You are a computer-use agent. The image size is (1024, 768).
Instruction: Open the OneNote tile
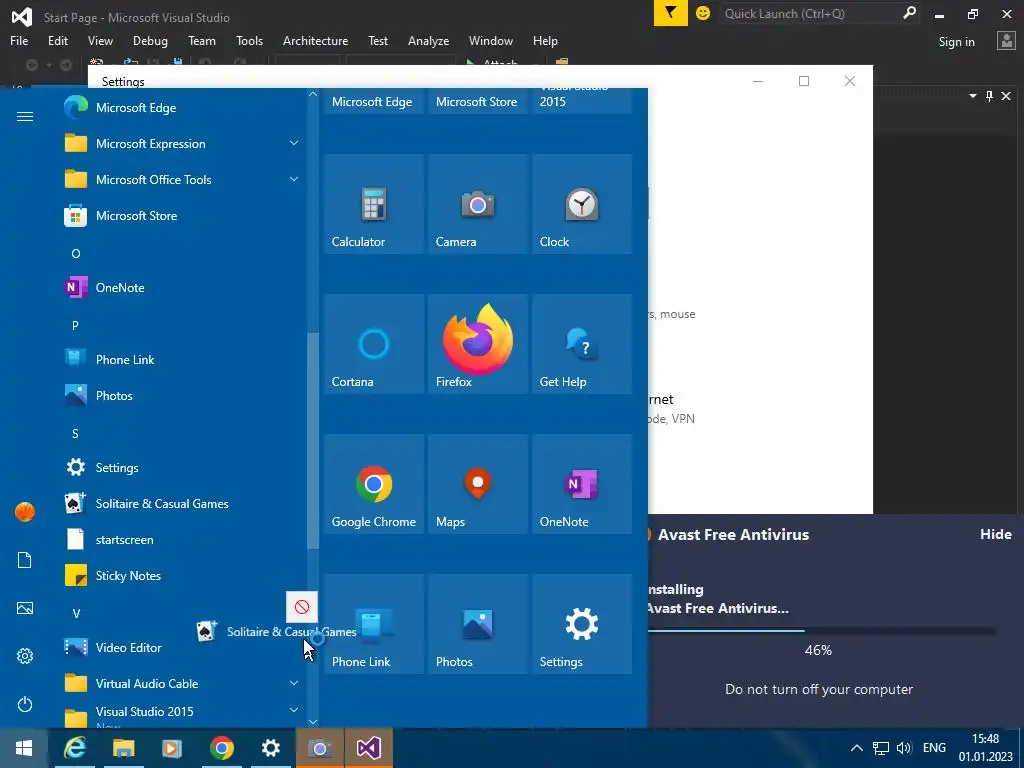point(582,485)
